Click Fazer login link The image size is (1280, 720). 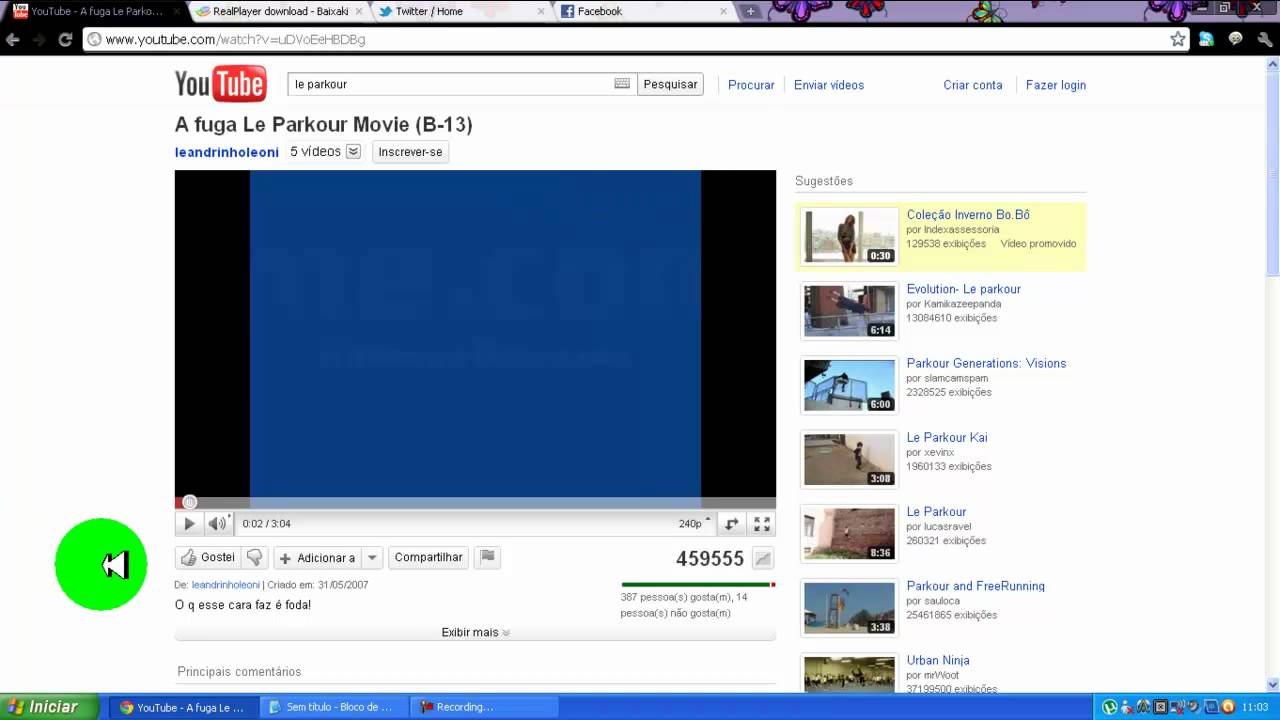click(x=1055, y=85)
